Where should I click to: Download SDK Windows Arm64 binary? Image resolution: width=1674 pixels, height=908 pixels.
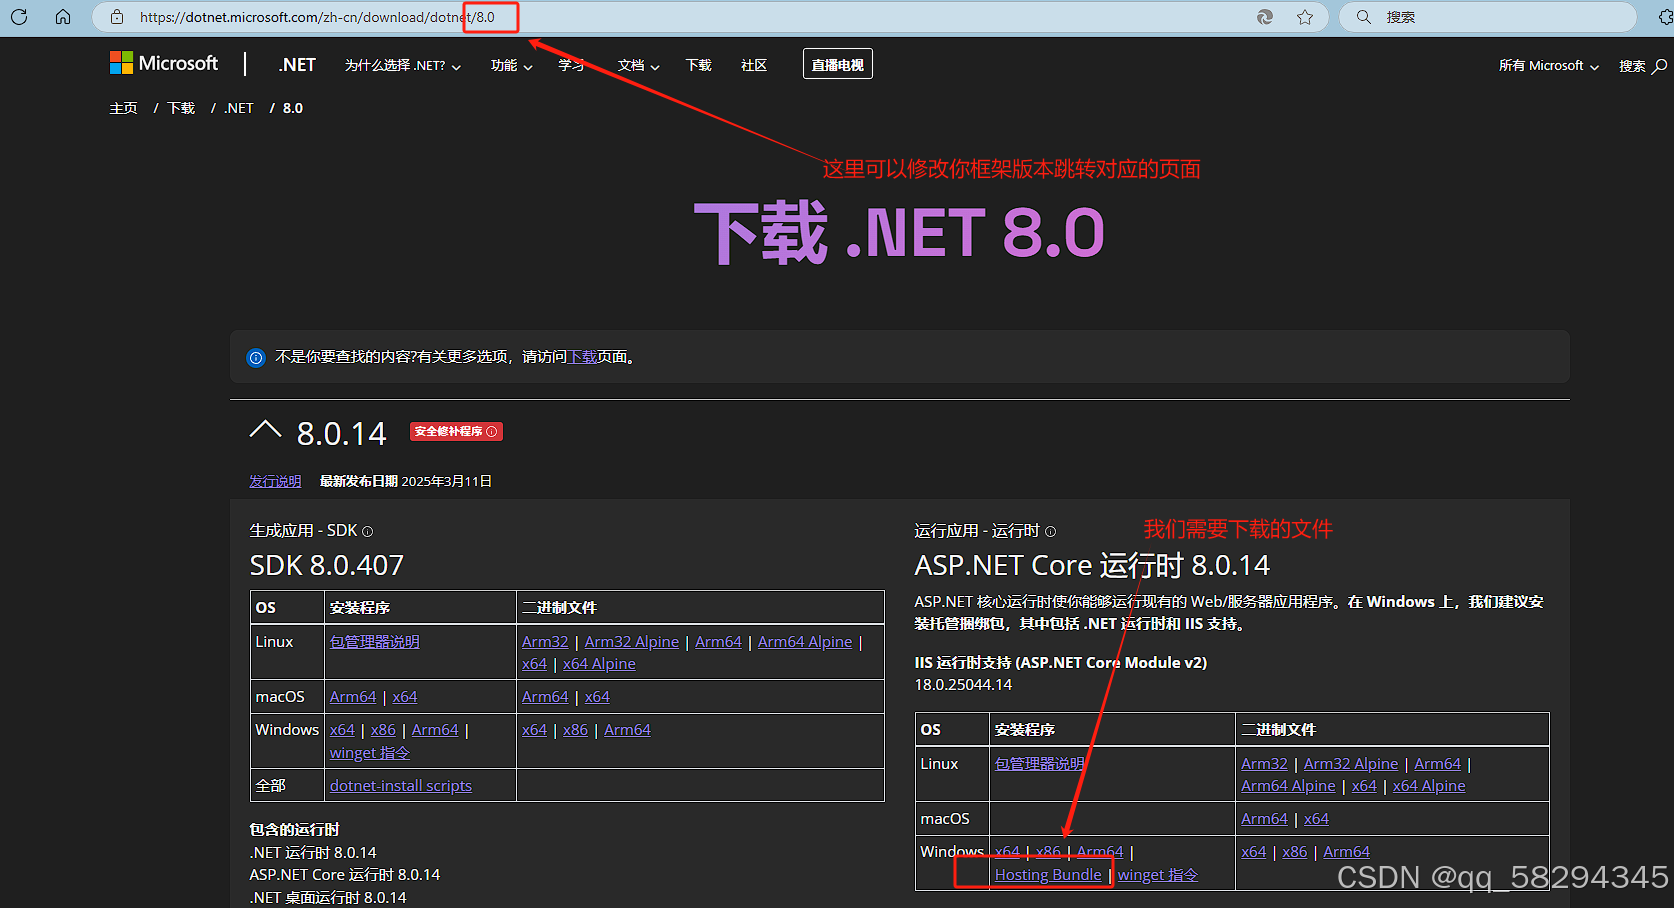point(627,730)
